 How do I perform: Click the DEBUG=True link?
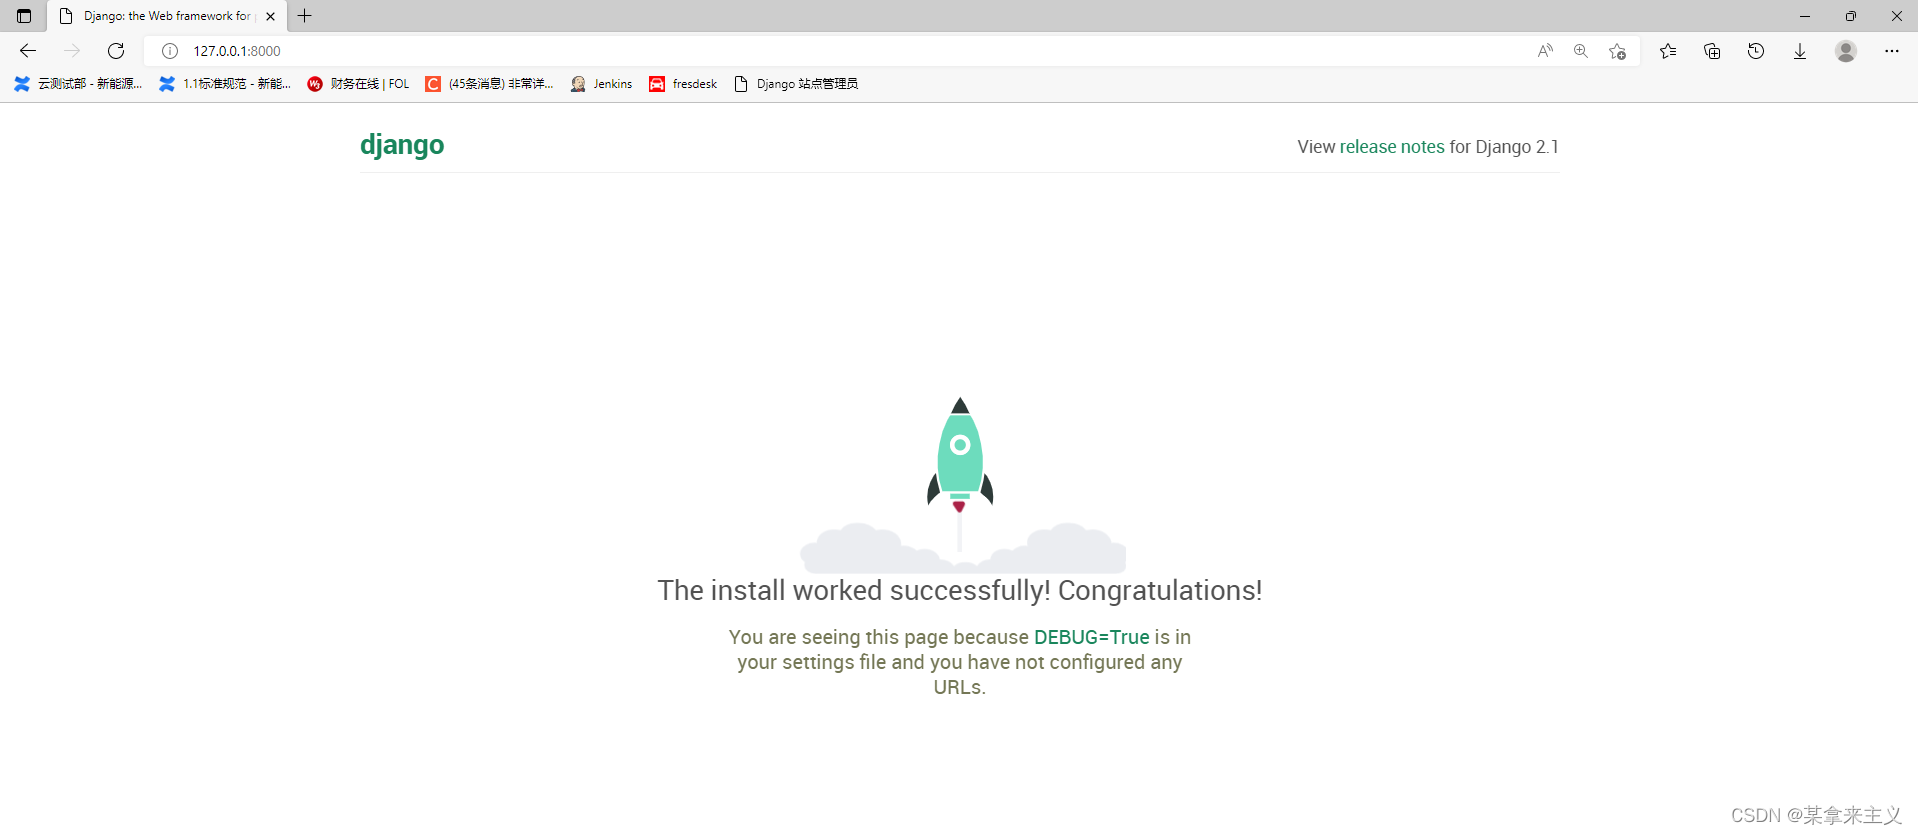[x=1092, y=637]
